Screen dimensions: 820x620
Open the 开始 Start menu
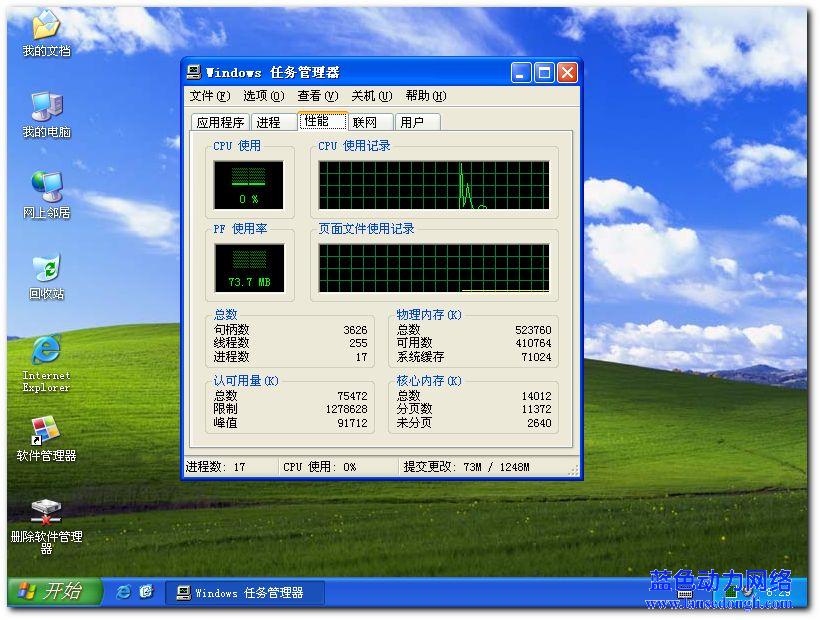54,592
